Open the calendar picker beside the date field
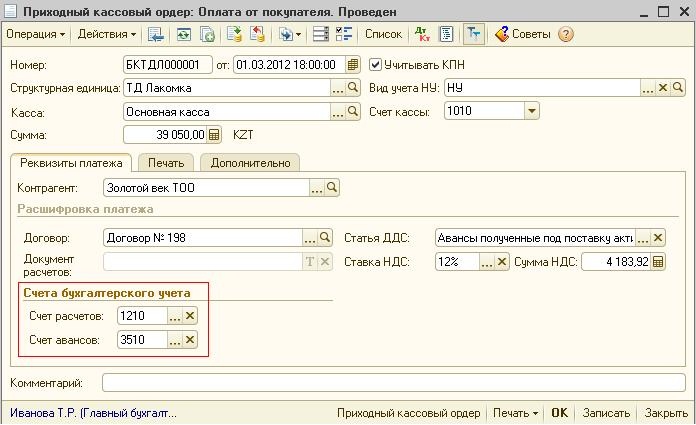The image size is (696, 425). pyautogui.click(x=353, y=65)
